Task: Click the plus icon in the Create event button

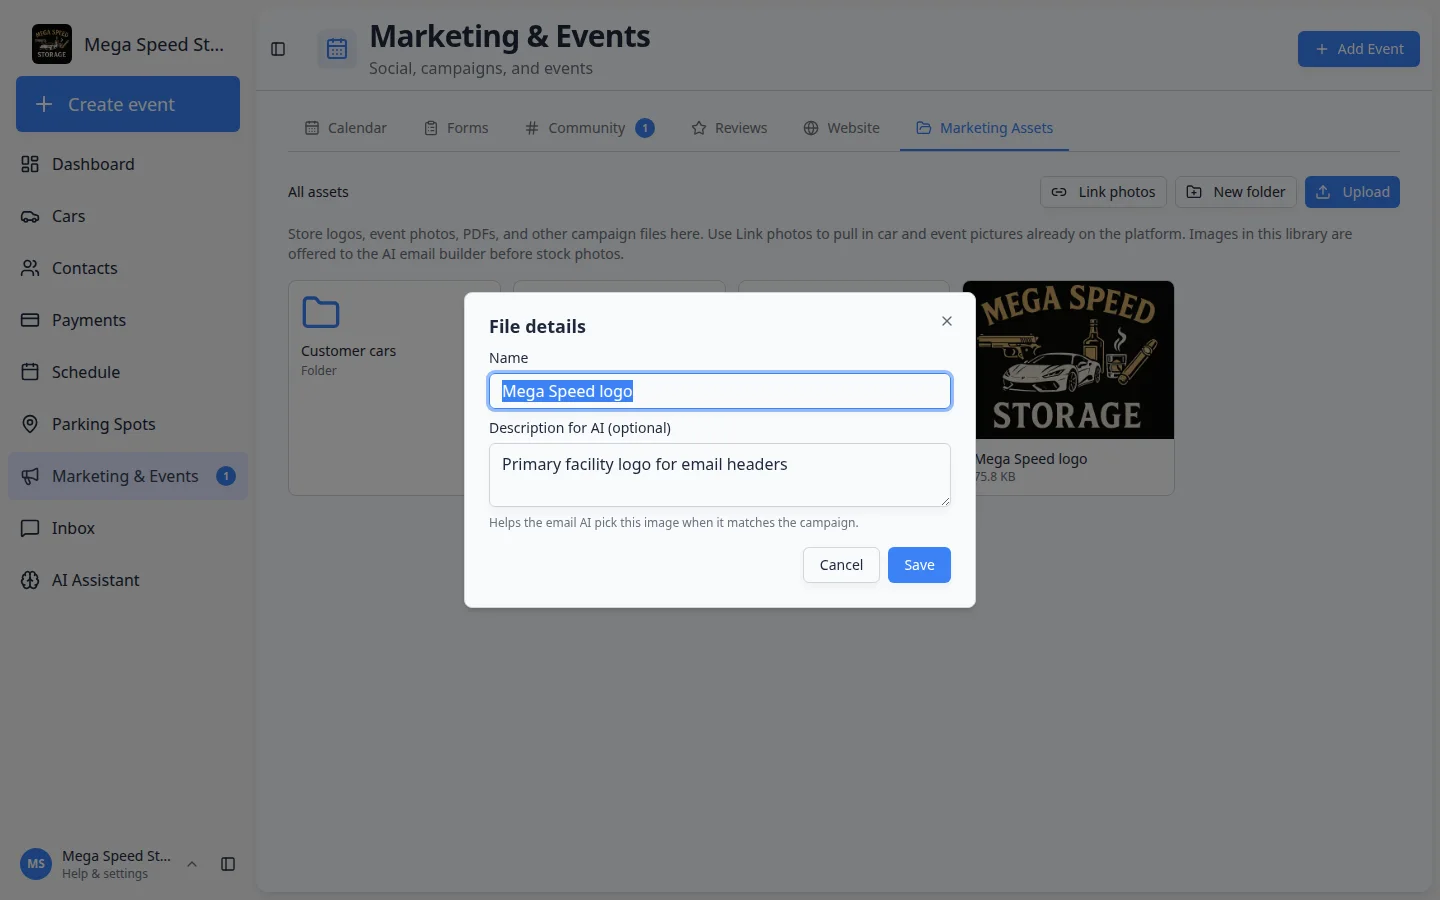Action: [44, 104]
